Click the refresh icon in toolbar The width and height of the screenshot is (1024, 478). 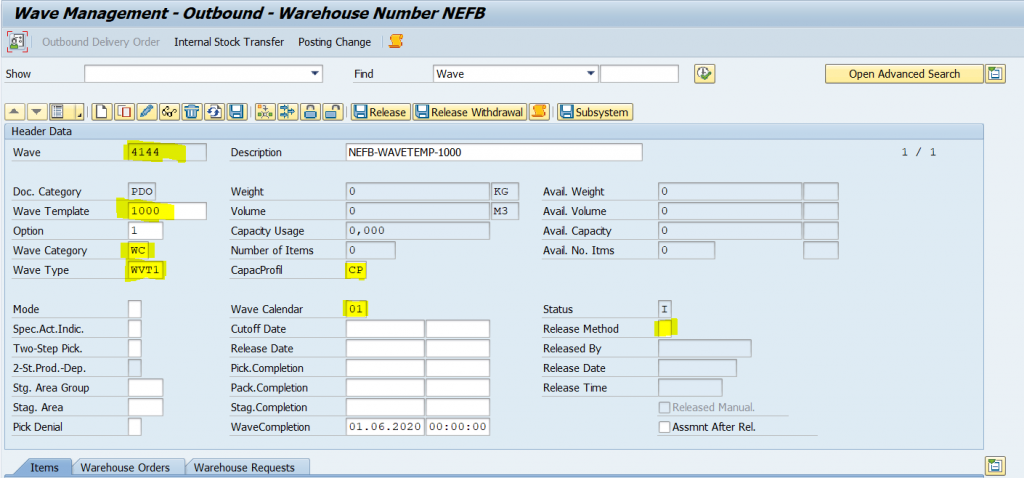click(x=214, y=112)
